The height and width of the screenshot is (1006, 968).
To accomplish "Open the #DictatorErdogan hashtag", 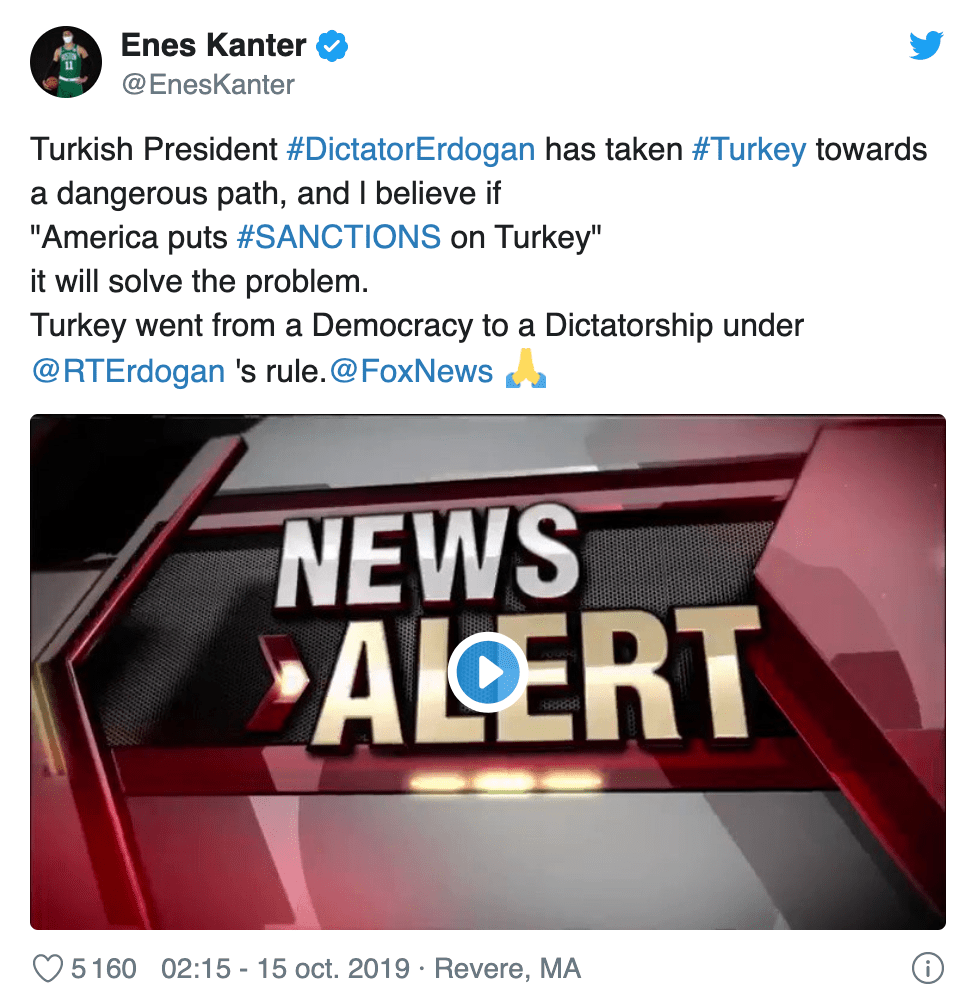I will tap(411, 149).
